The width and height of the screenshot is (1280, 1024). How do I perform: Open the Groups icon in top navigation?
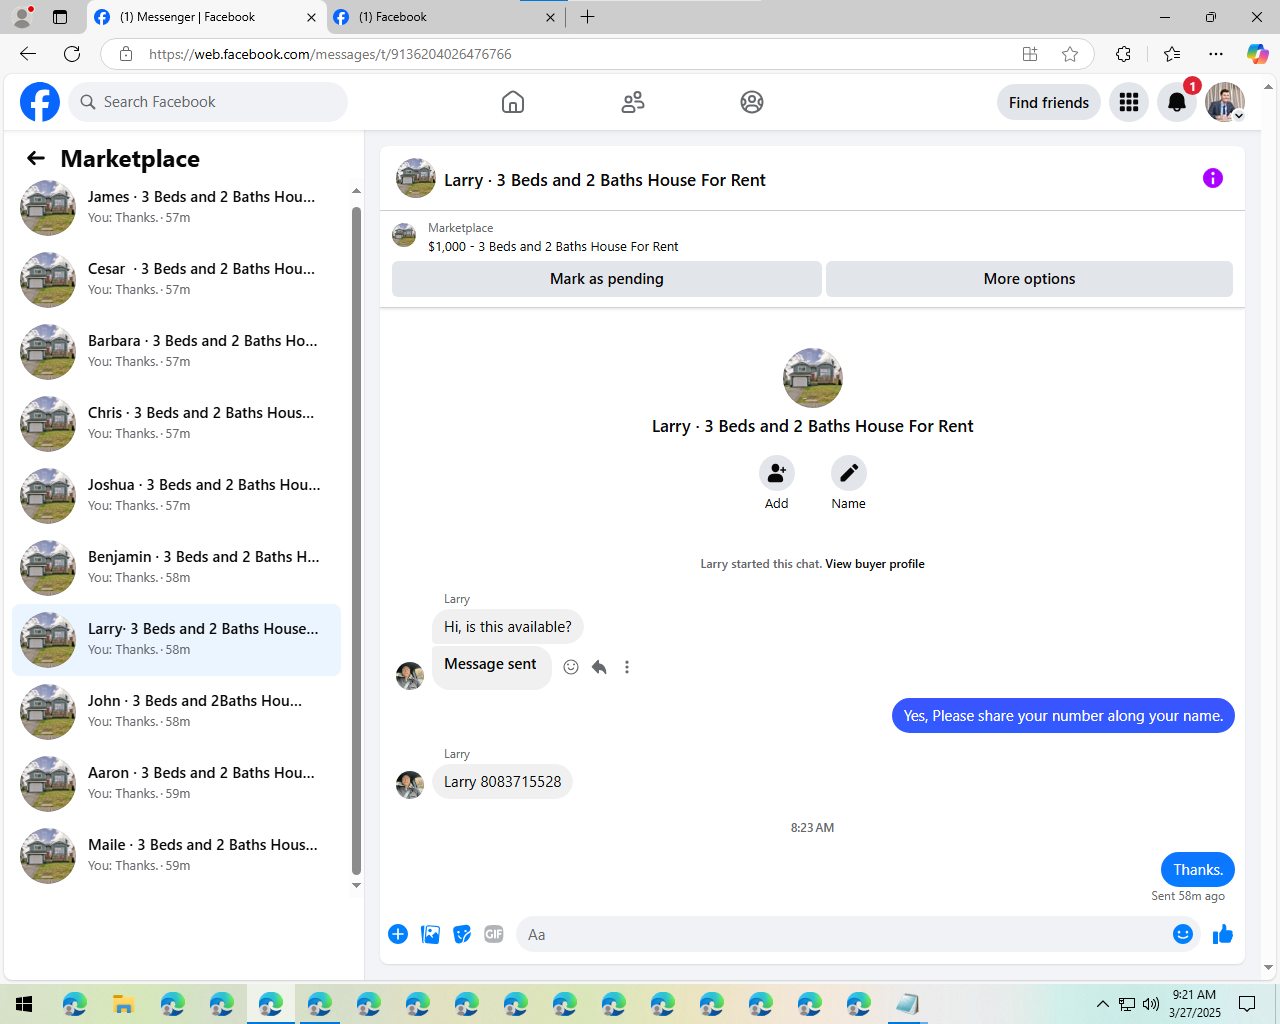coord(752,102)
